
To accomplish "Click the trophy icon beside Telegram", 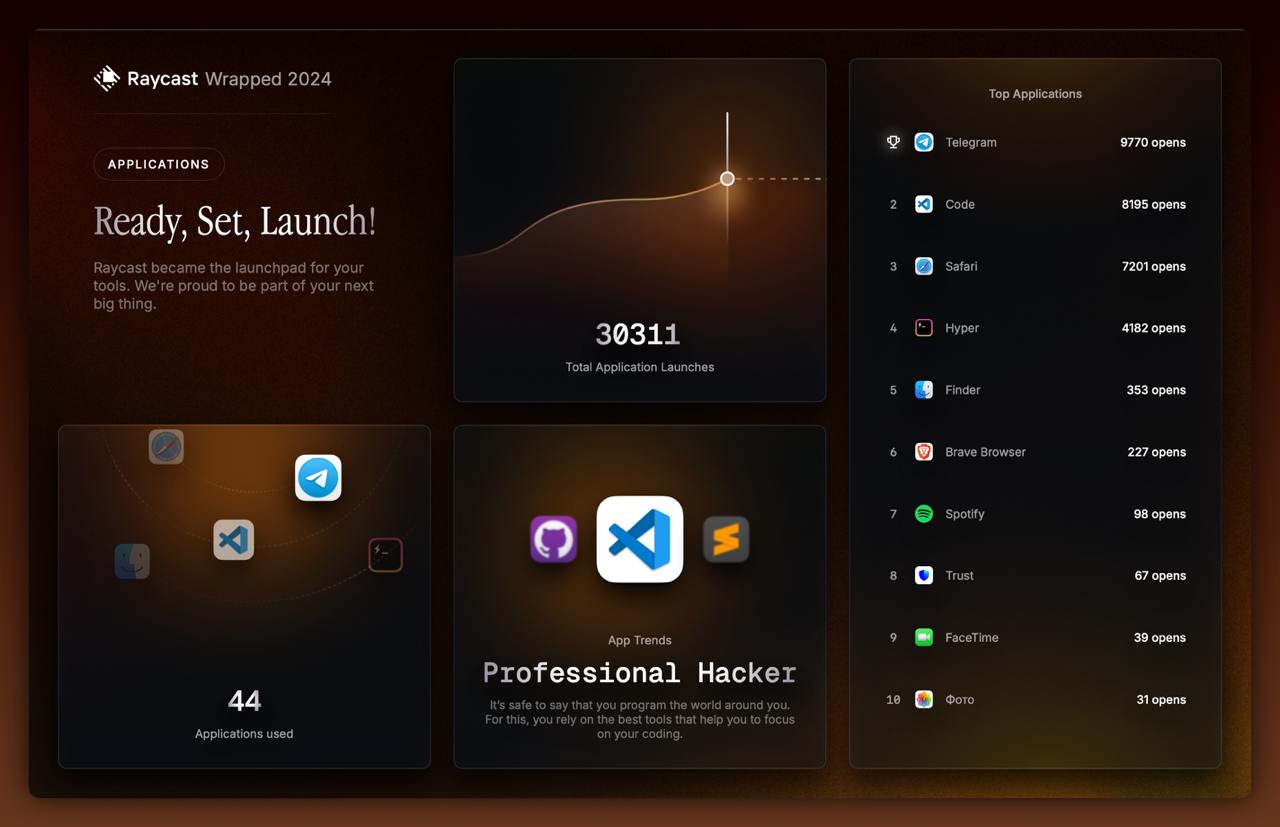I will click(x=893, y=142).
